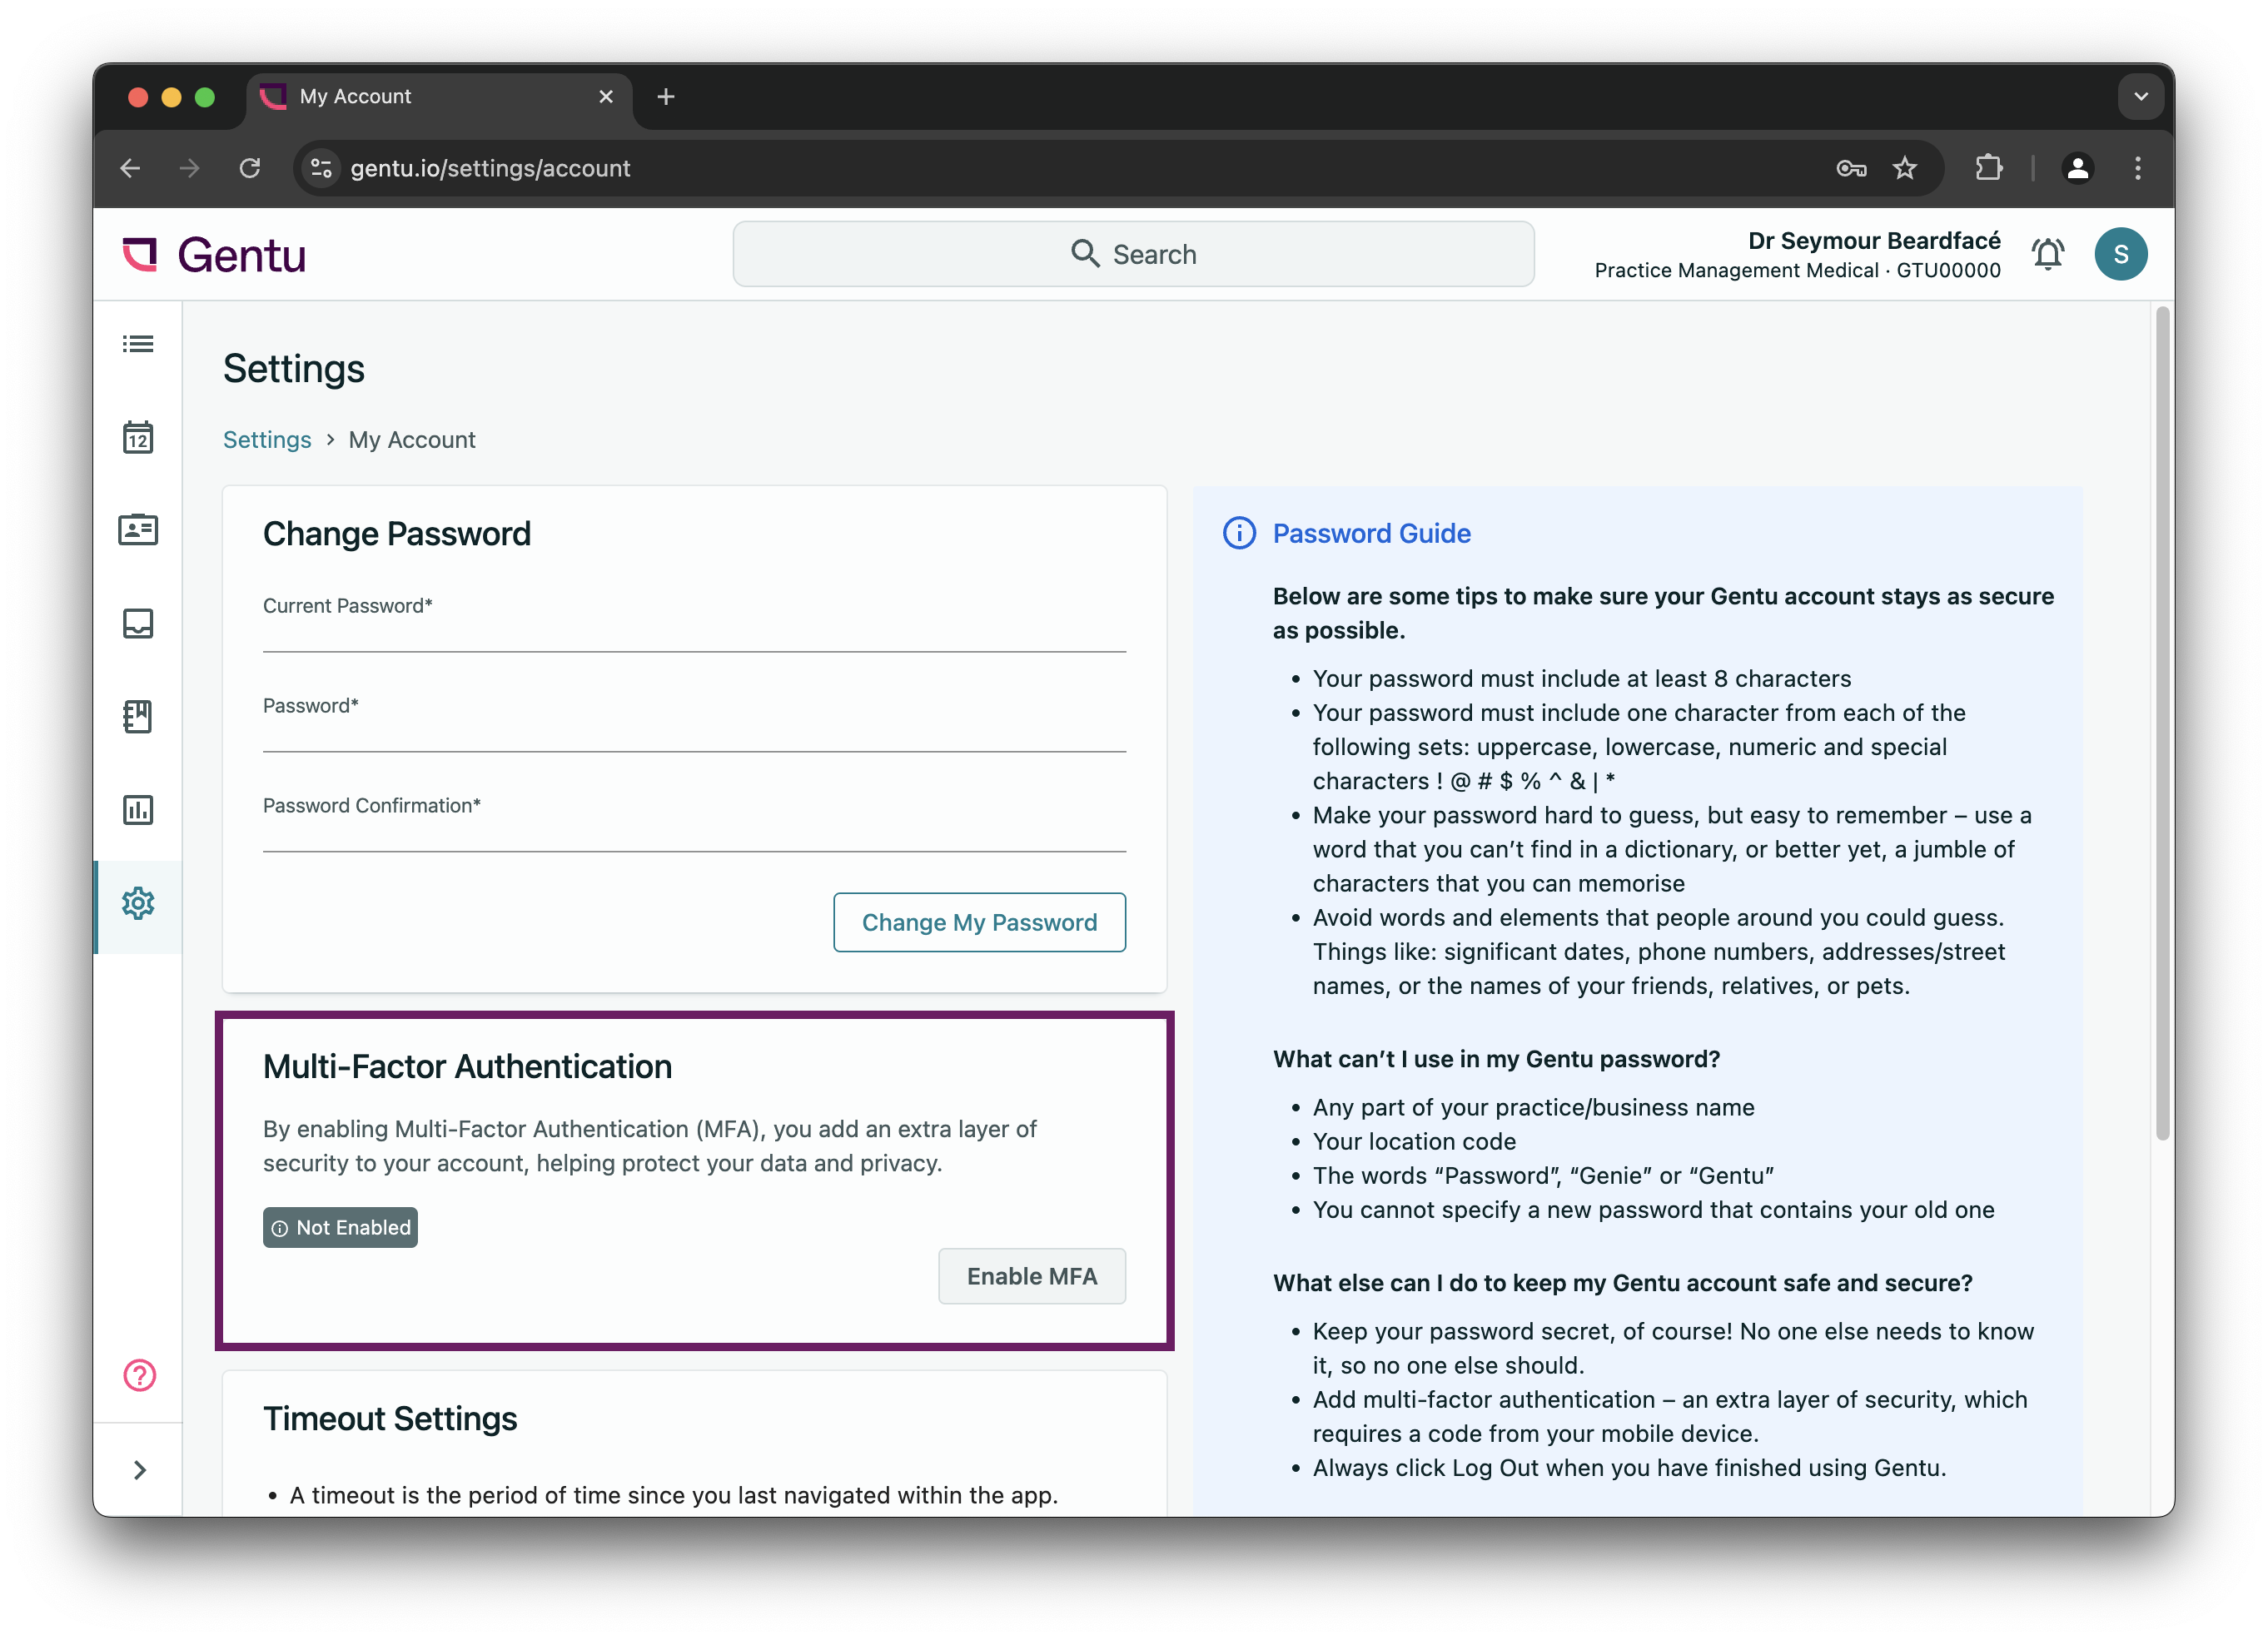The width and height of the screenshot is (2268, 1640).
Task: Open Chrome's three-dot menu
Action: tap(2137, 168)
